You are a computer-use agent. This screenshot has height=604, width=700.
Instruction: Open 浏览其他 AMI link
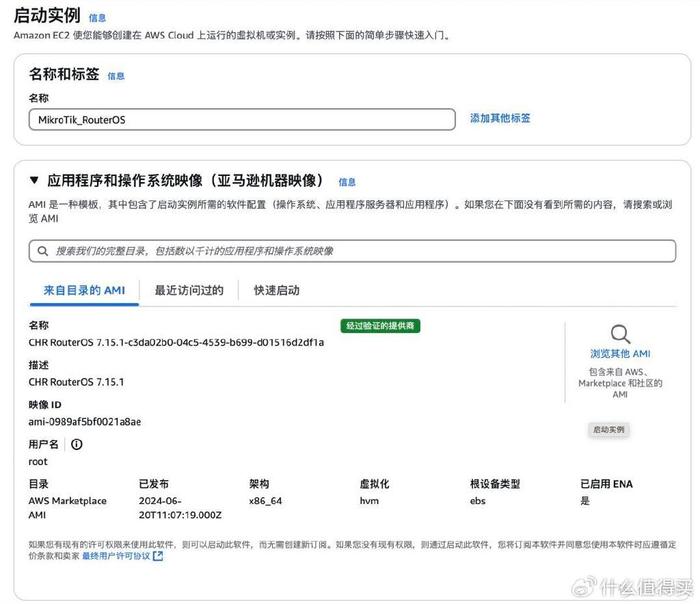coord(620,354)
